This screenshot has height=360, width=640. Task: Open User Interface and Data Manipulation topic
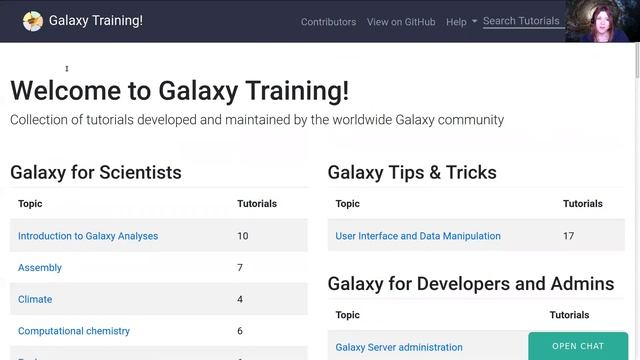pos(418,236)
